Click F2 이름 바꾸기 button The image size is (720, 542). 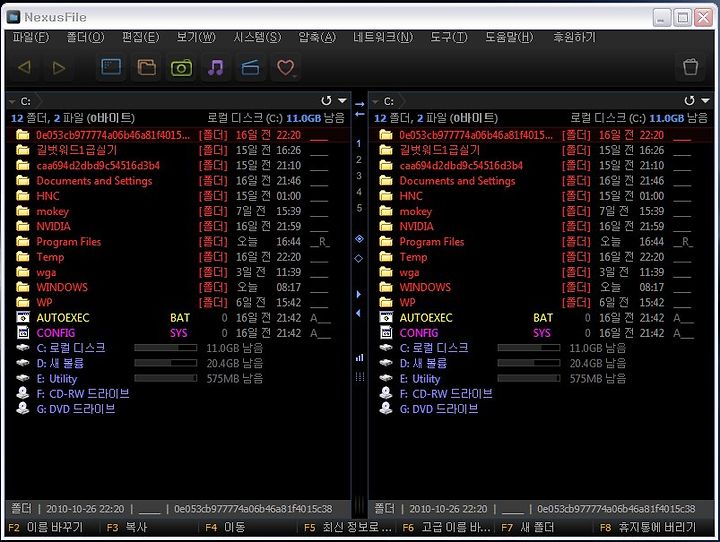(x=46, y=527)
